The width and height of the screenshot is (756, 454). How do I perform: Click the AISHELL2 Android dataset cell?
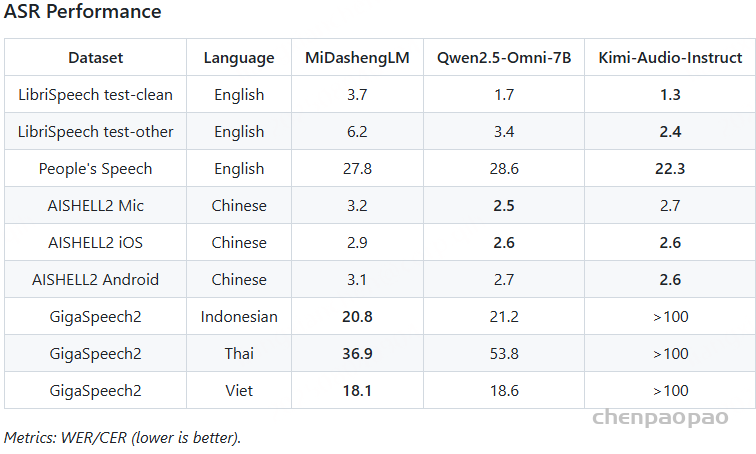[x=95, y=280]
